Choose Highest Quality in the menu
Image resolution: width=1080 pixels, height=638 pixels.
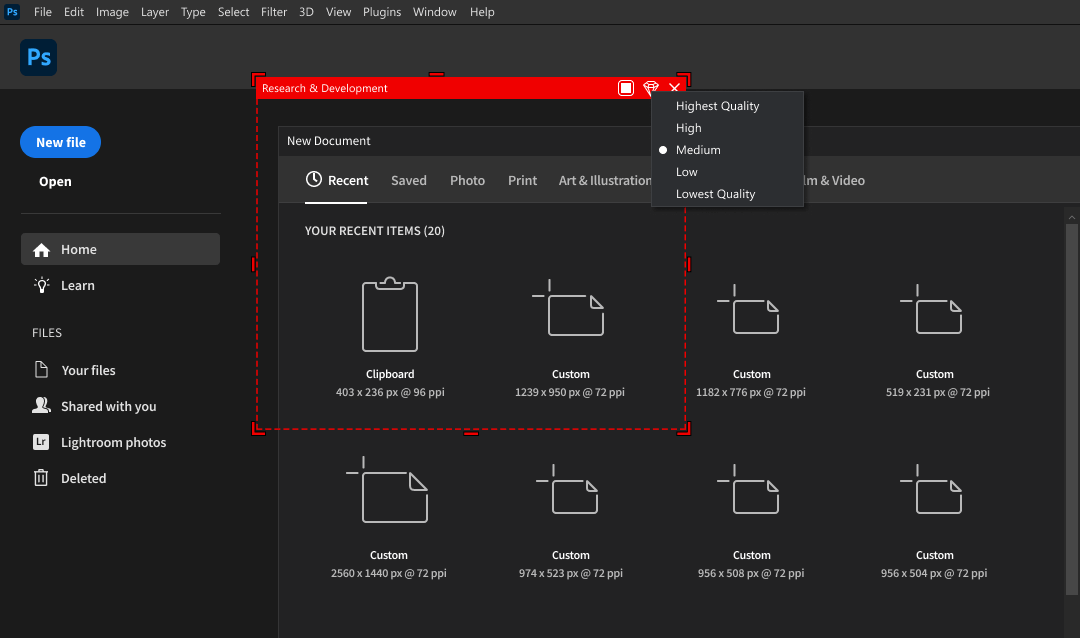717,105
